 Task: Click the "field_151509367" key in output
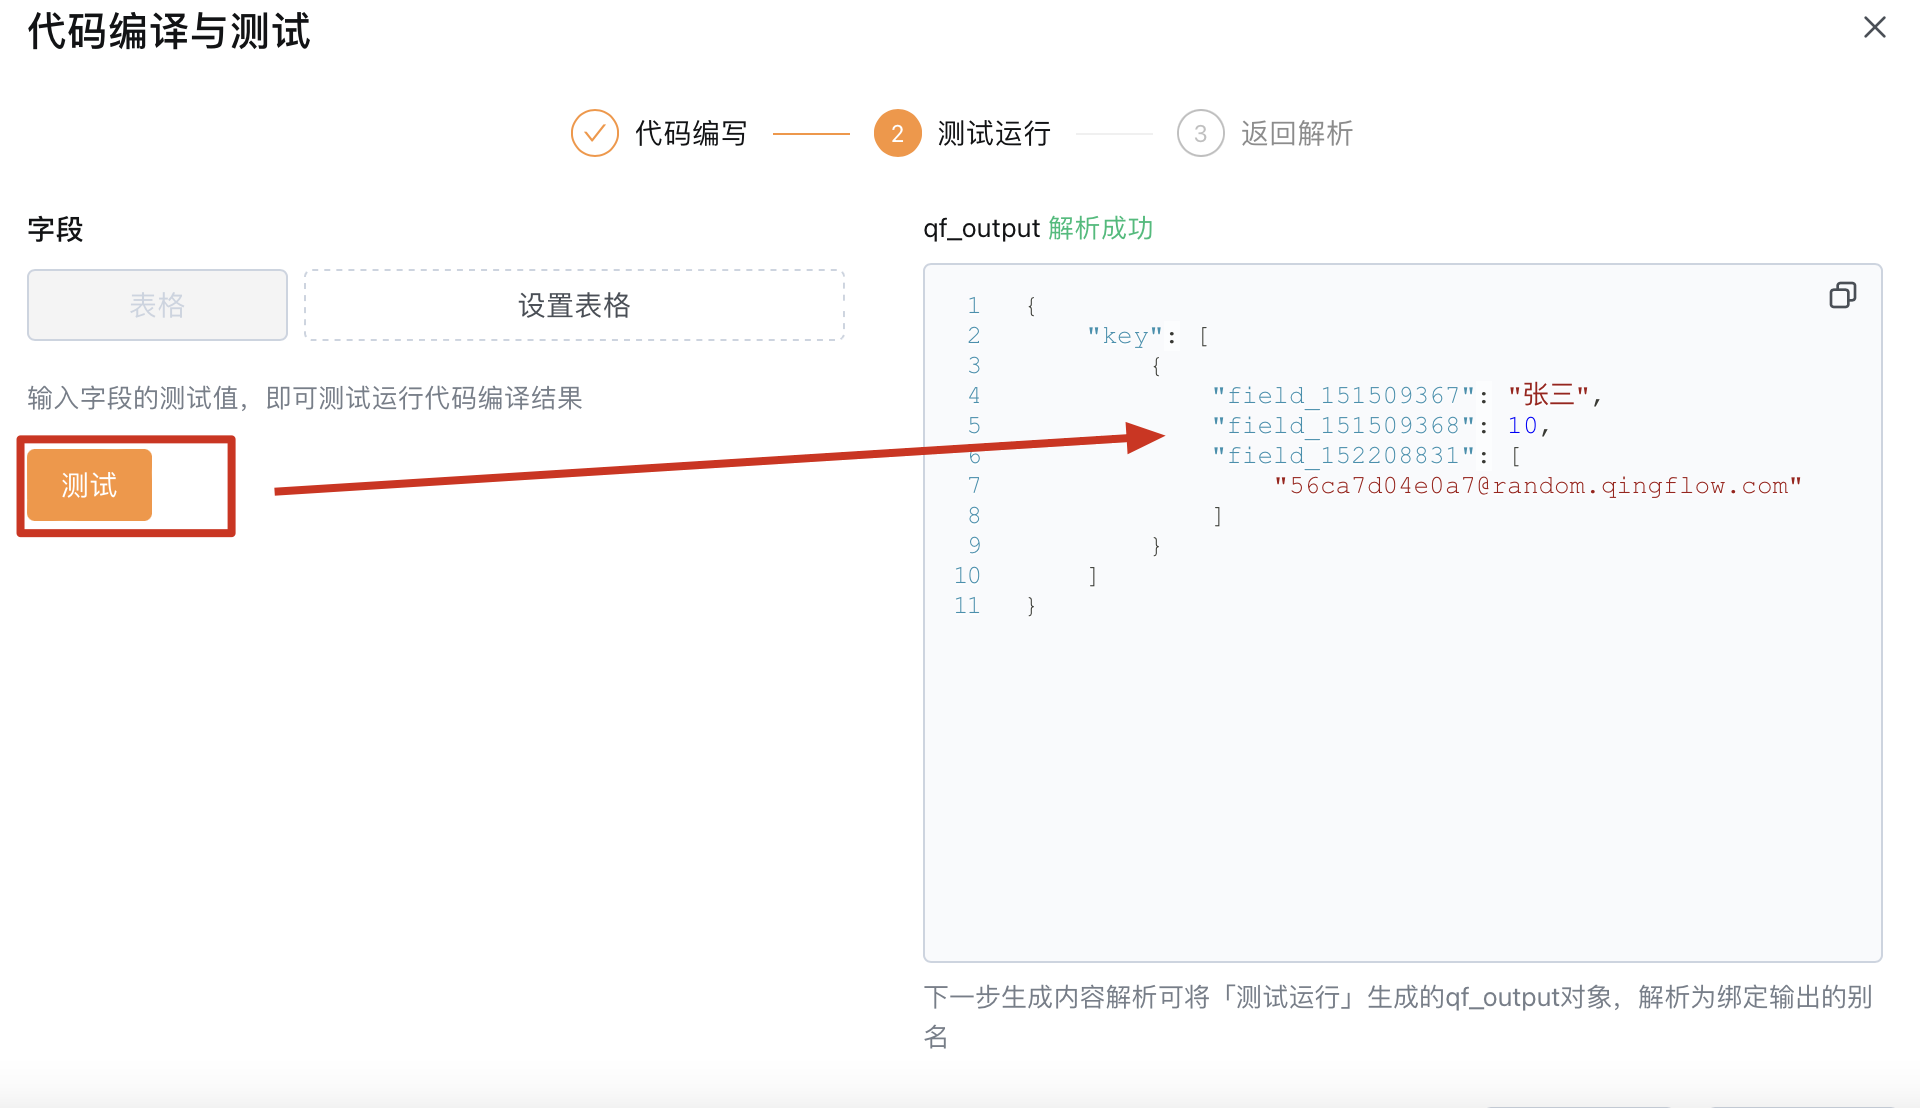[x=1343, y=396]
